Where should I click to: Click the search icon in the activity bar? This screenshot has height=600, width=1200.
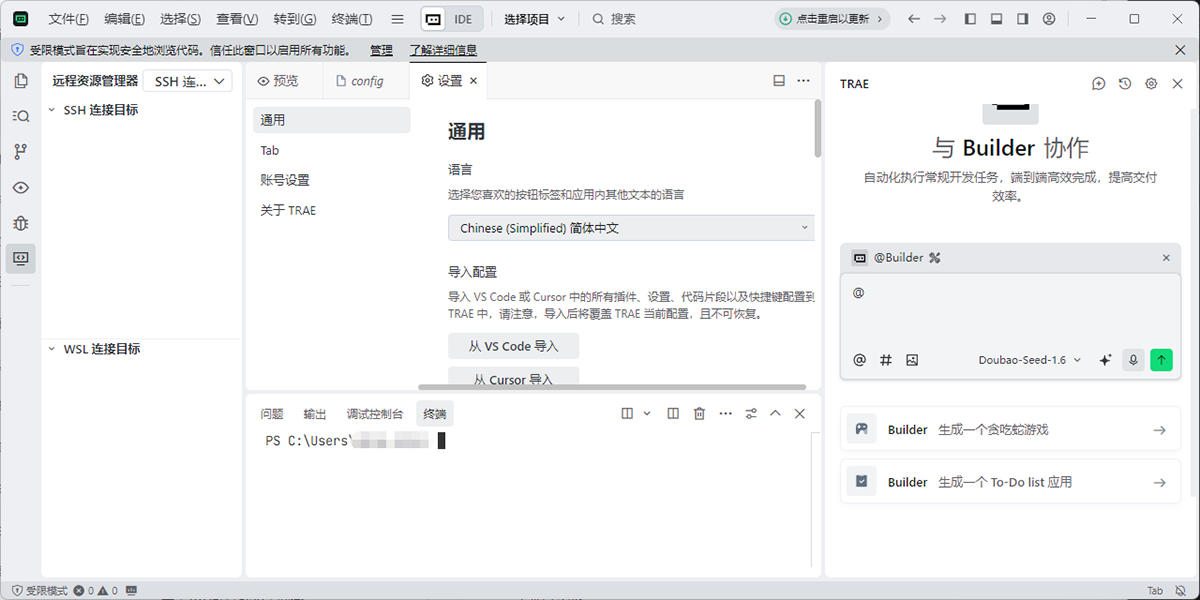[20, 116]
